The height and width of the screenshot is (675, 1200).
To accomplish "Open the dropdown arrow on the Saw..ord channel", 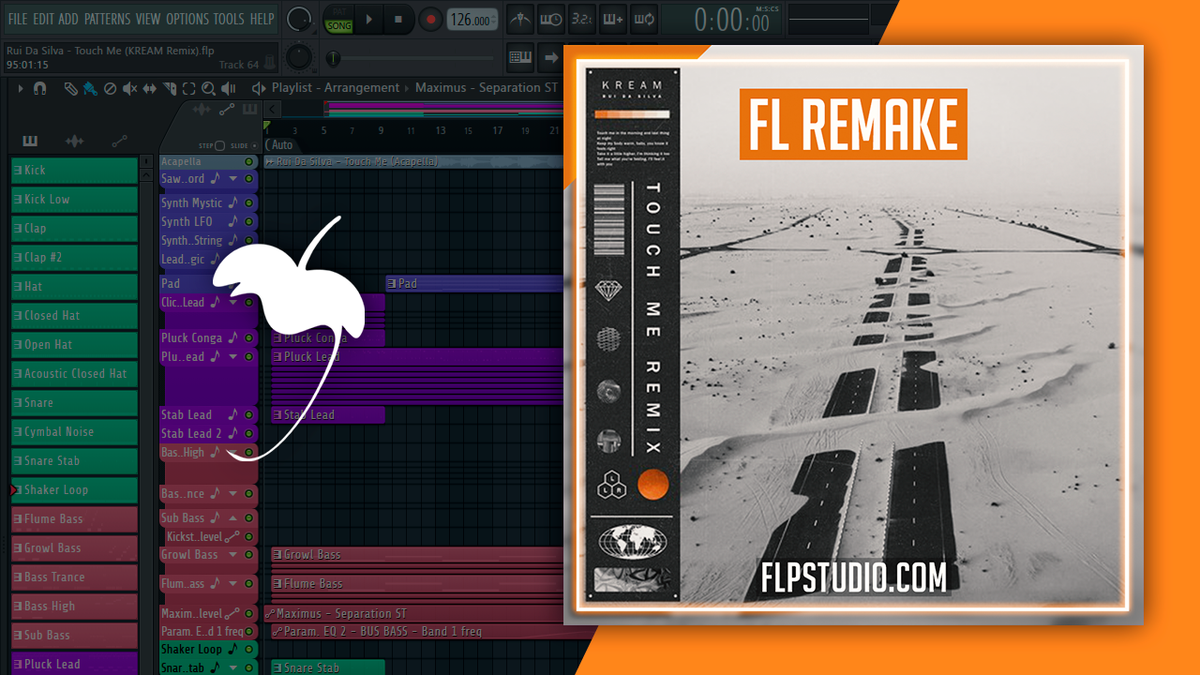I will pos(235,177).
